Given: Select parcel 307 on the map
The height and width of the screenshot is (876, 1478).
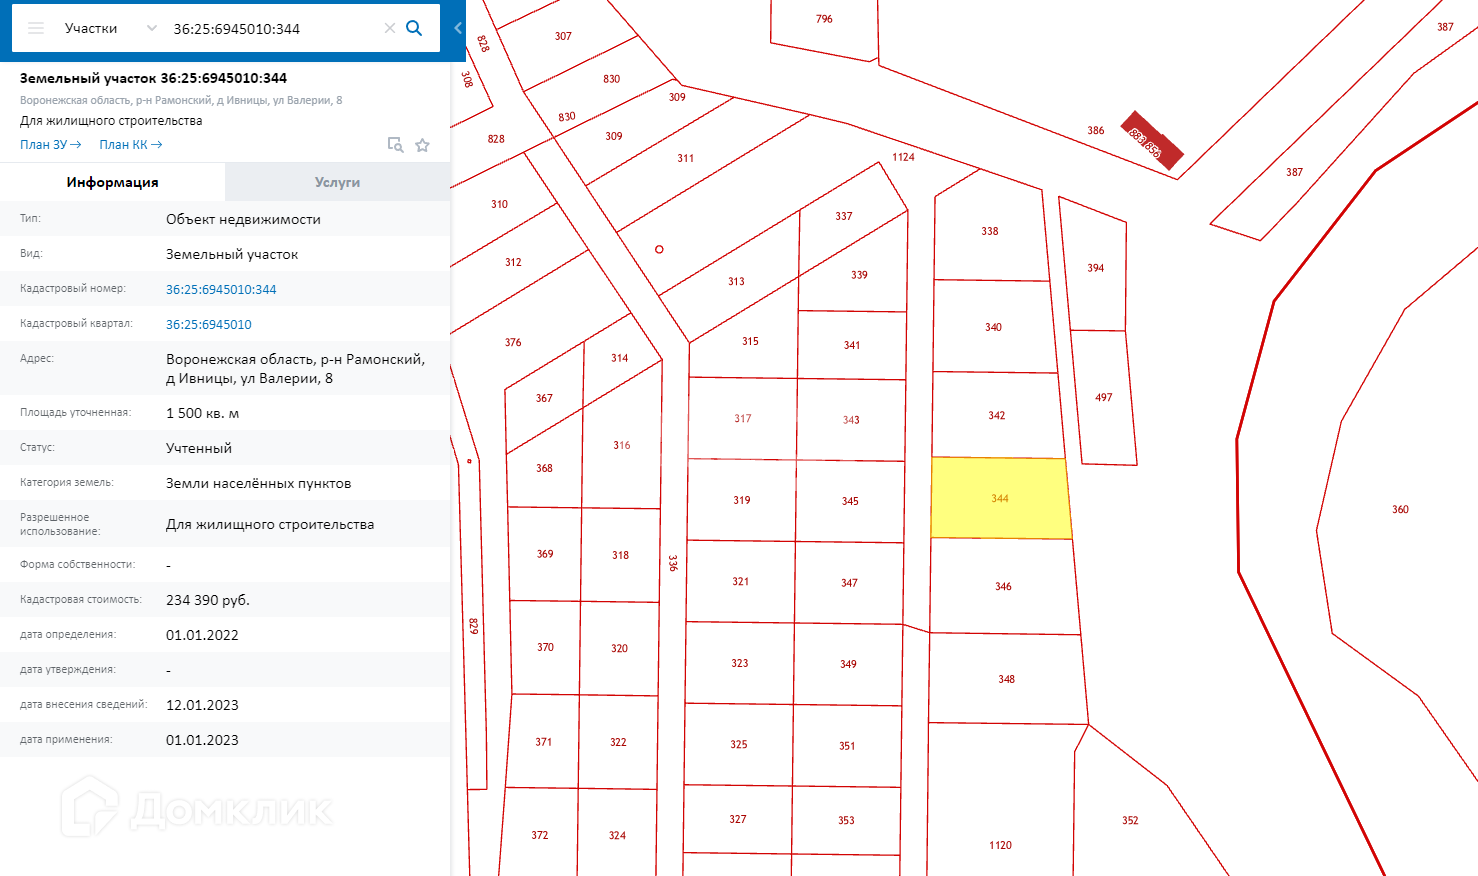Looking at the screenshot, I should coord(564,36).
